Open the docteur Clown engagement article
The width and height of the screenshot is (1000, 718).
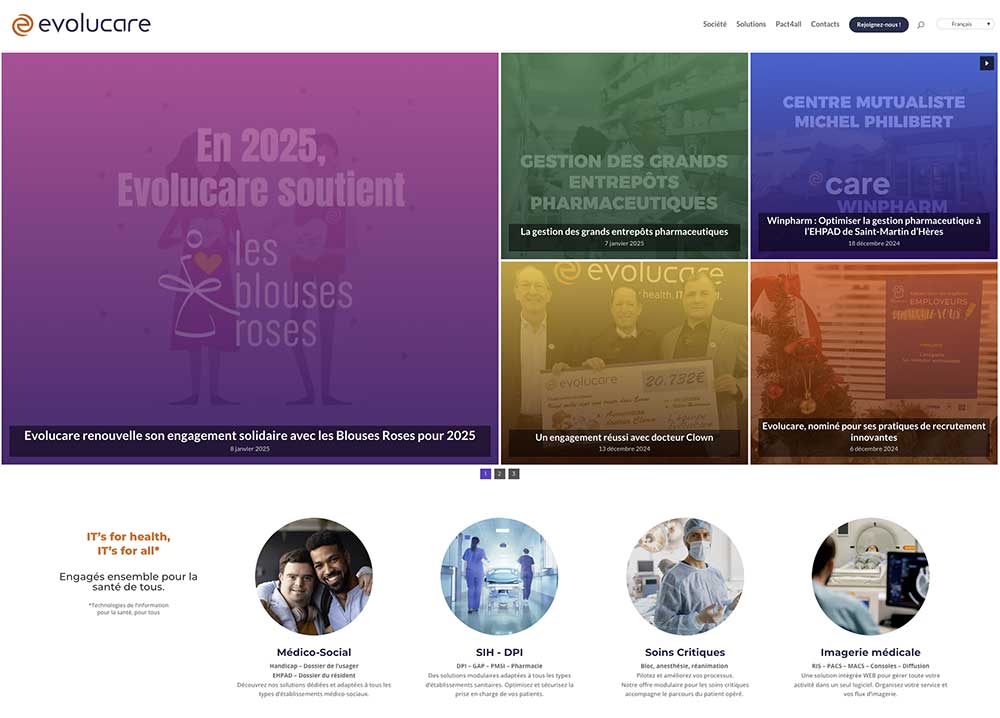(x=624, y=437)
